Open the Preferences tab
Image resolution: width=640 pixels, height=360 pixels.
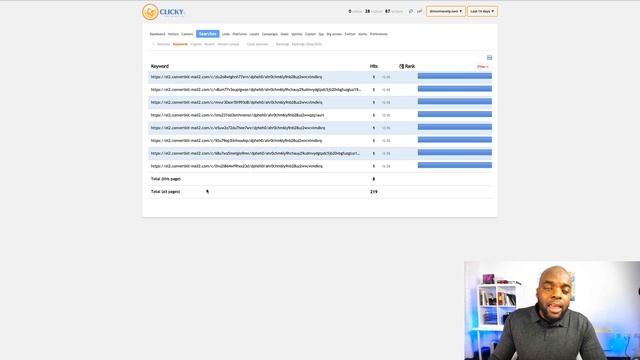click(x=379, y=34)
